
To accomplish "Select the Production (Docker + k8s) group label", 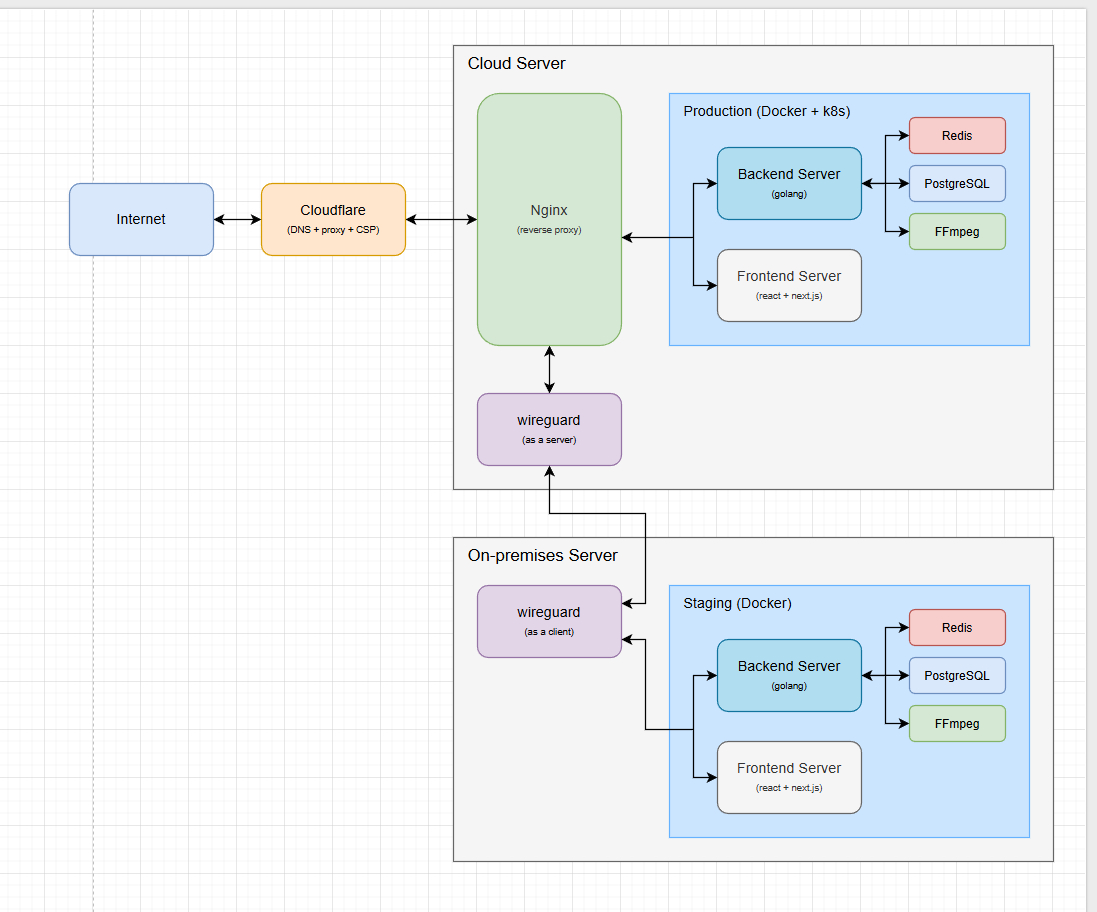I will pyautogui.click(x=766, y=111).
